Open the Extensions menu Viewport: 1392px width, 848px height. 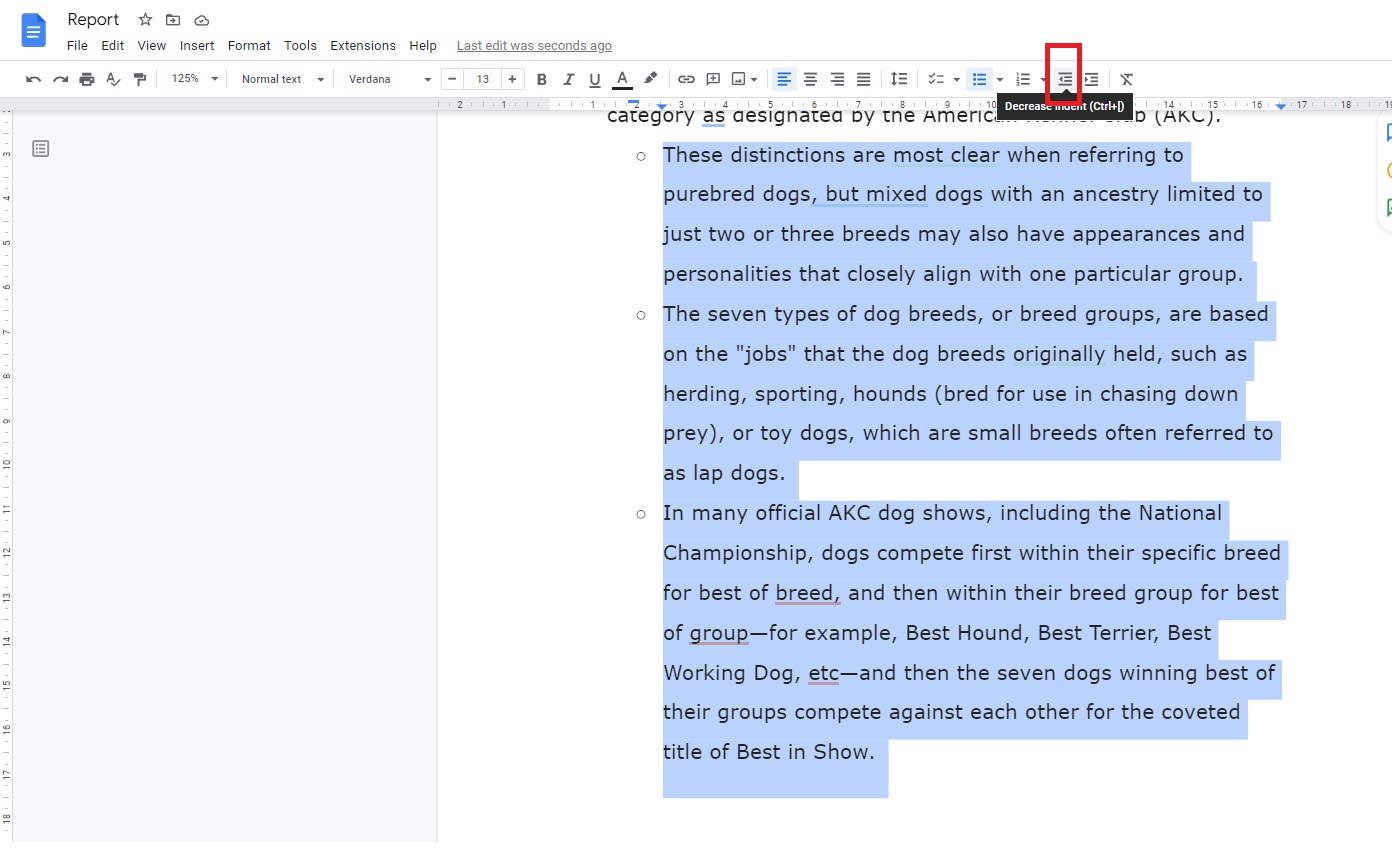click(363, 46)
